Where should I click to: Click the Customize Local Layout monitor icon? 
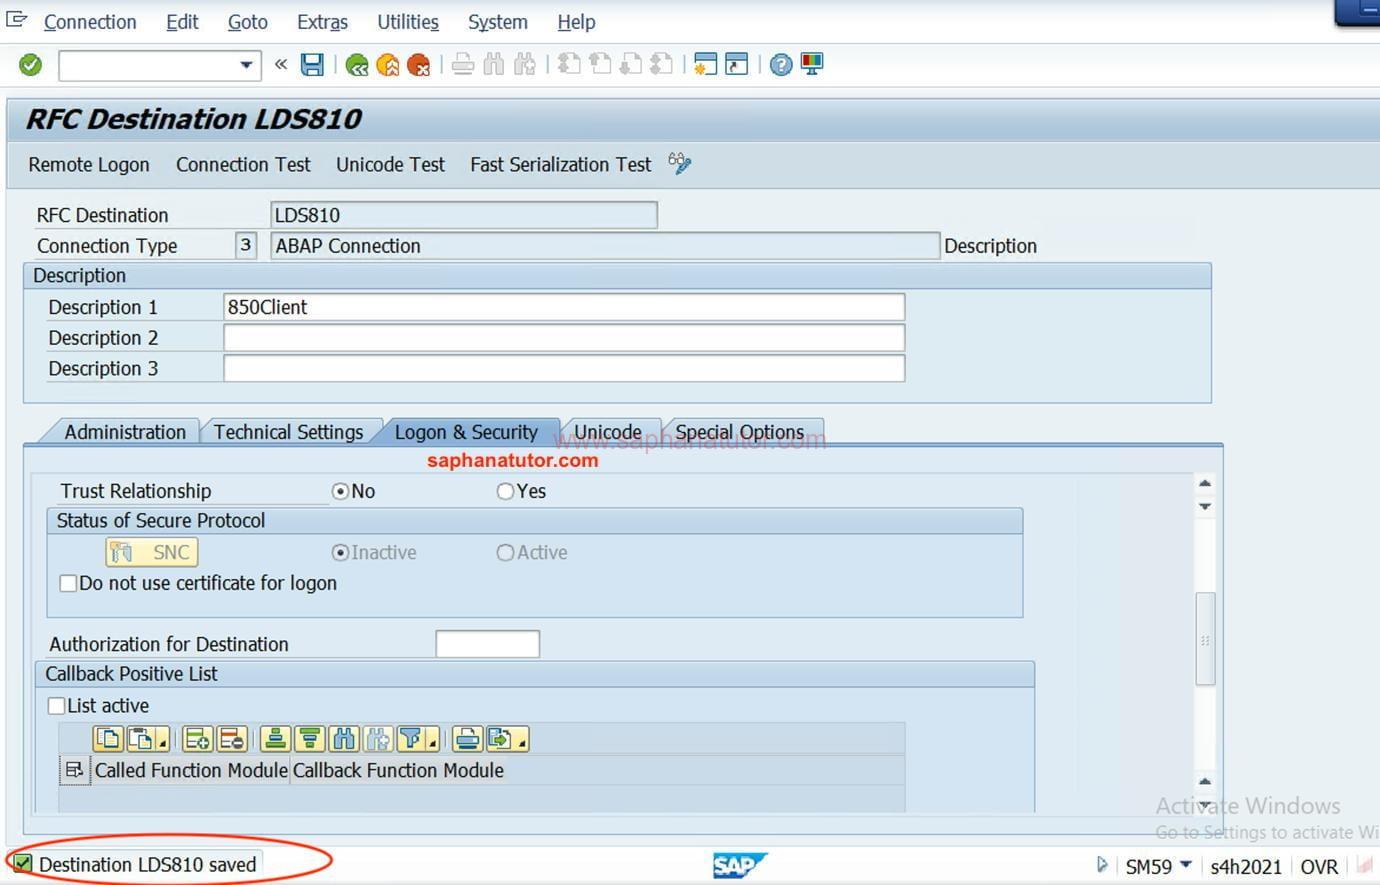tap(812, 65)
